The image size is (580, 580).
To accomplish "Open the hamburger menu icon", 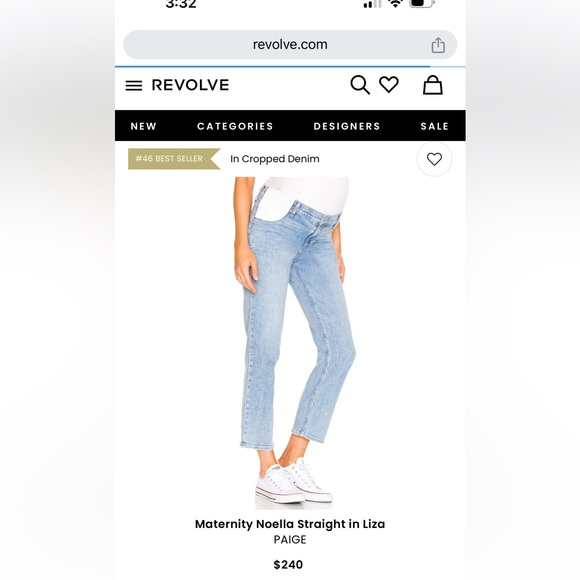I will coord(134,85).
